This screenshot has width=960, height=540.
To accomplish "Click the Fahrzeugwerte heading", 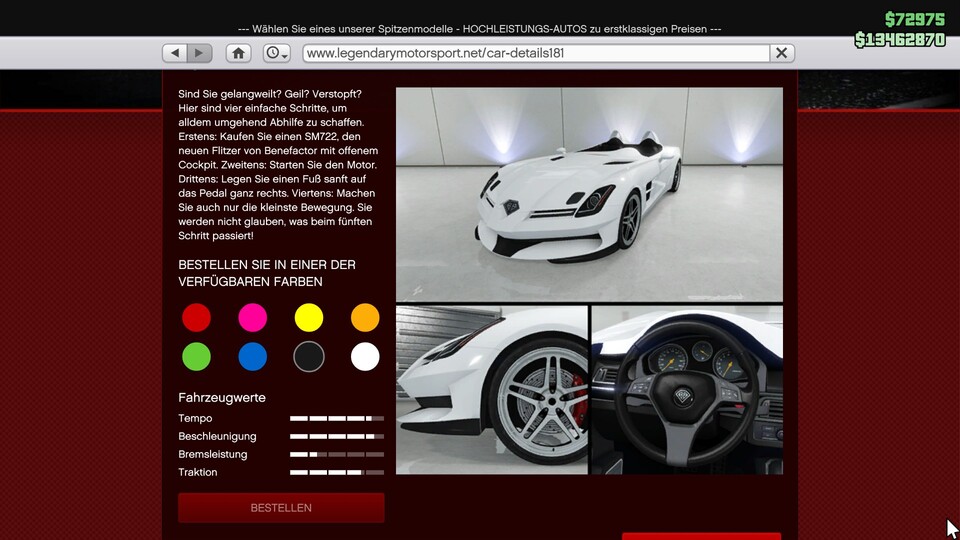I will point(222,398).
